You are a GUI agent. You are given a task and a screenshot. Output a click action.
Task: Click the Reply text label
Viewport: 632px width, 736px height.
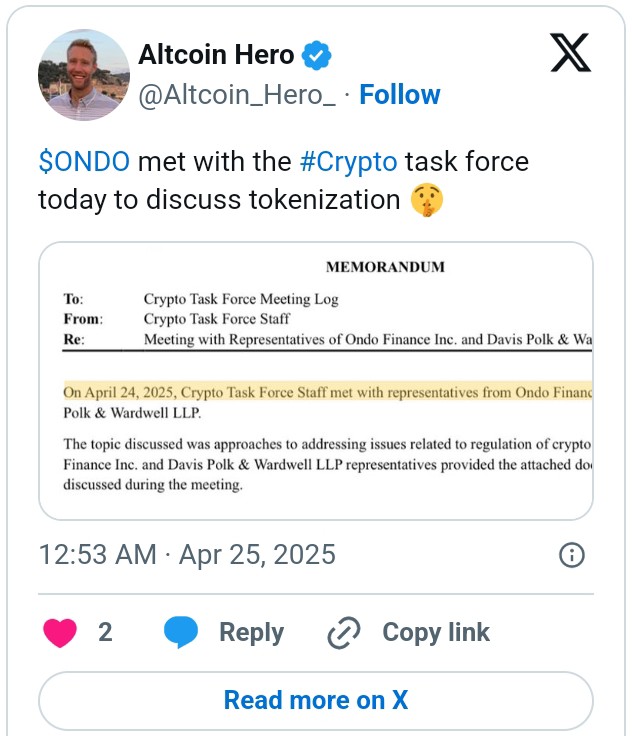click(251, 632)
